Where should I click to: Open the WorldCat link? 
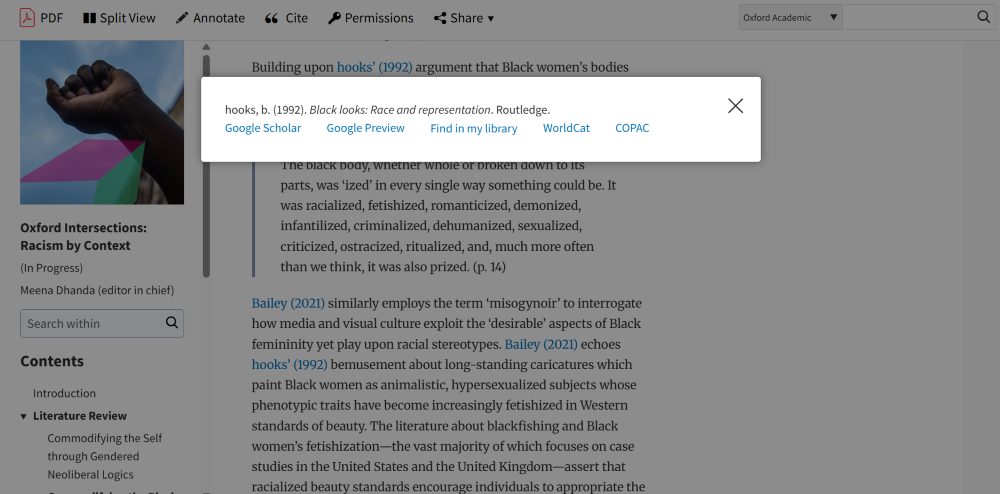click(x=566, y=128)
